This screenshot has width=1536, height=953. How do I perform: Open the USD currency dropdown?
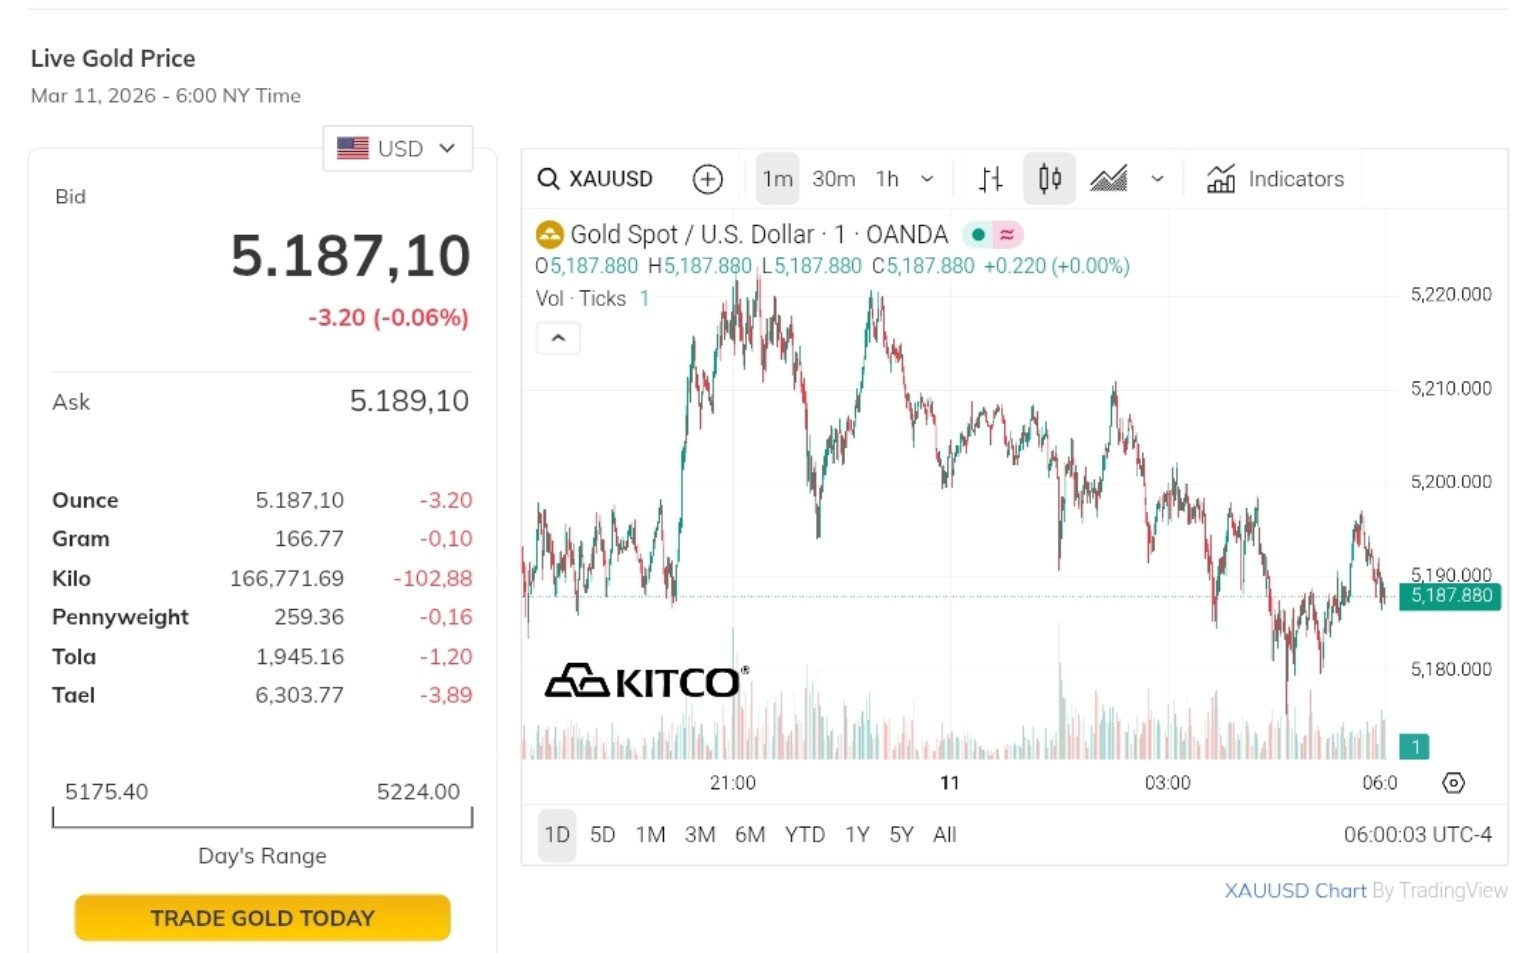pyautogui.click(x=397, y=149)
